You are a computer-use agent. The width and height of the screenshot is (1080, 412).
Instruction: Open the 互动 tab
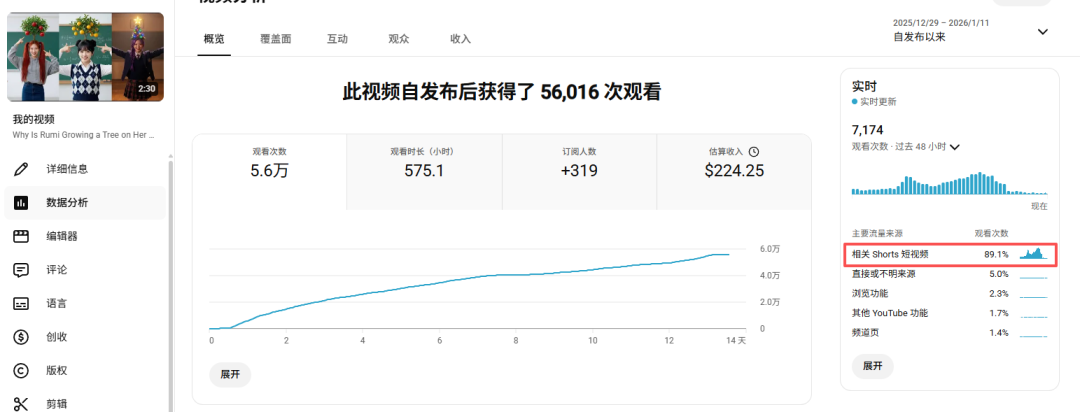(x=338, y=39)
